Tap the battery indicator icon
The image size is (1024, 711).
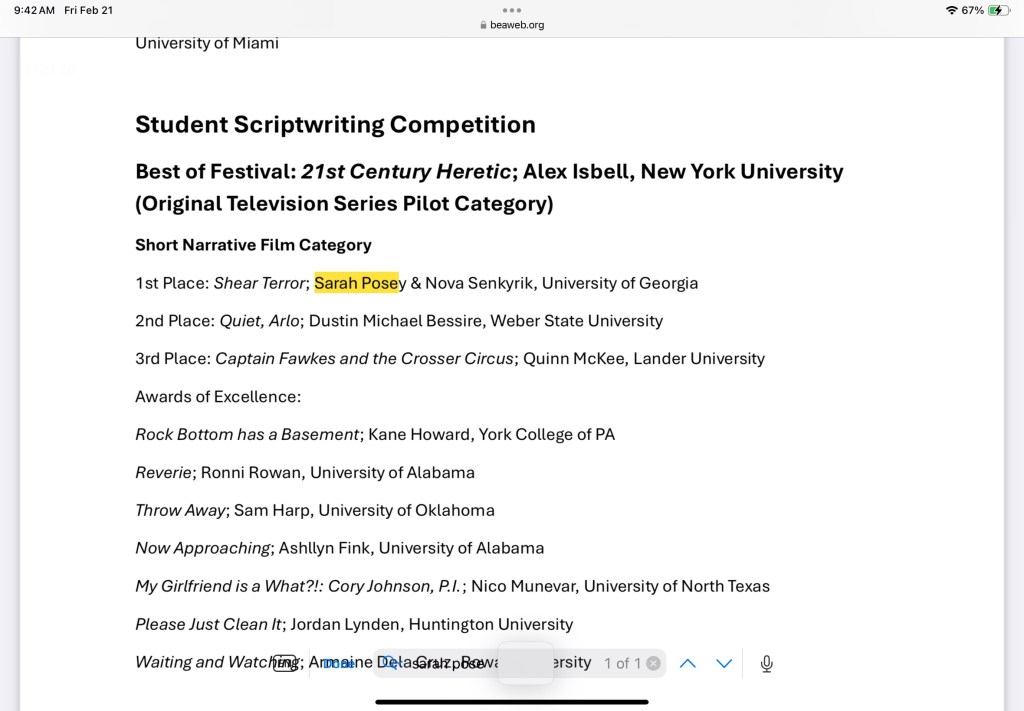click(x=998, y=10)
